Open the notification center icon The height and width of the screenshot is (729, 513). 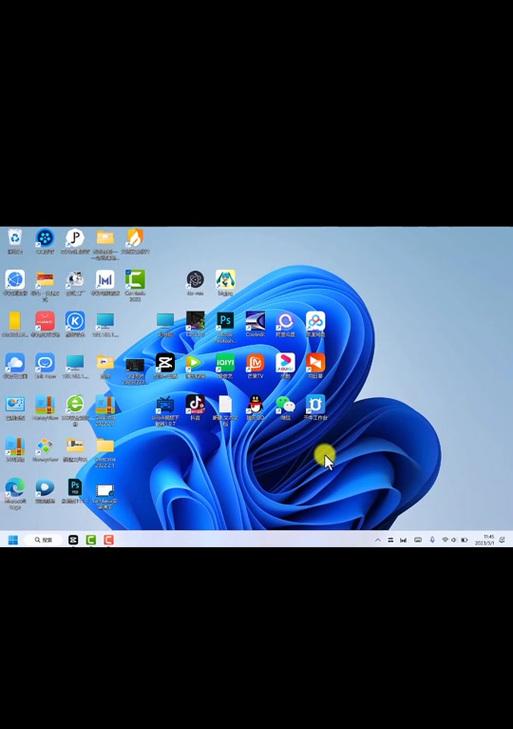[502, 540]
